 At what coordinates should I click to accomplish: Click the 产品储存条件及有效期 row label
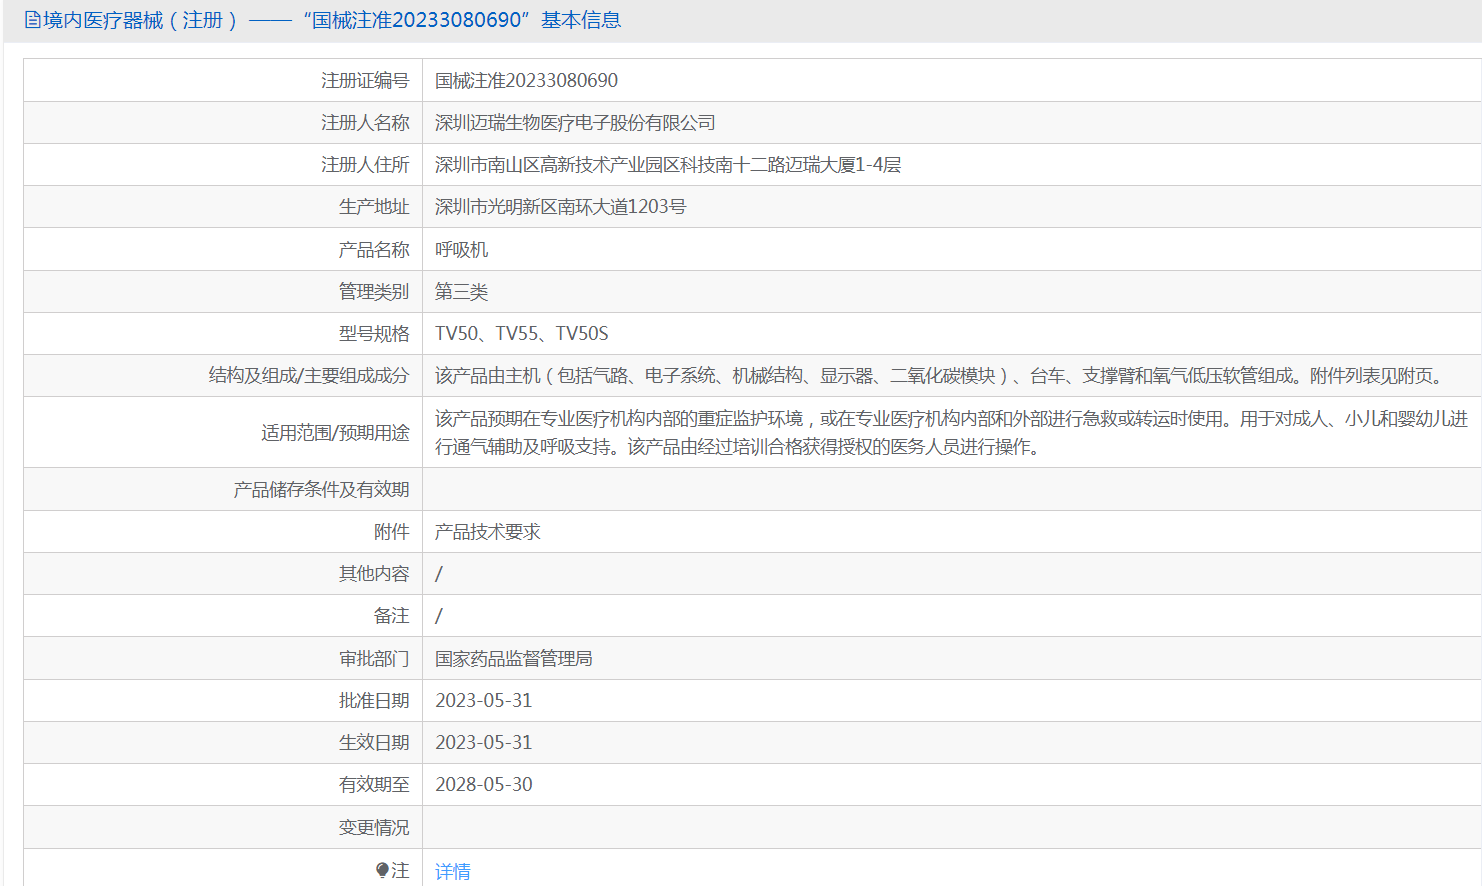[321, 490]
